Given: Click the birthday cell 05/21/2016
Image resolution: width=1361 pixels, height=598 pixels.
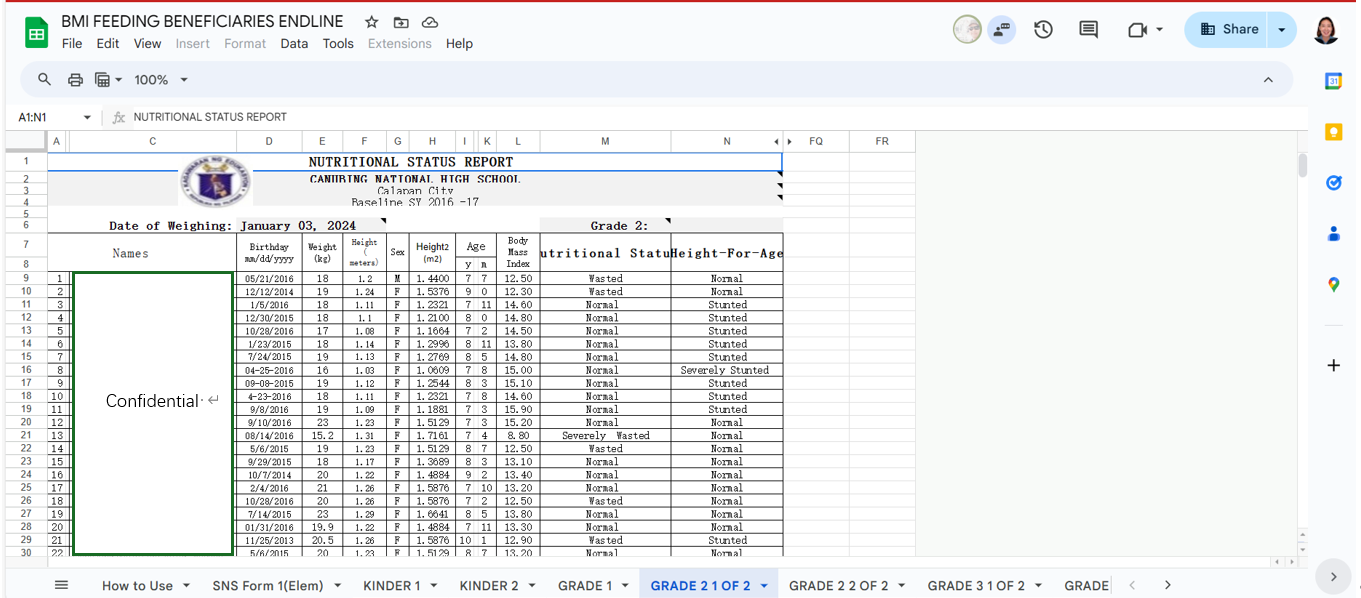Looking at the screenshot, I should (x=269, y=279).
